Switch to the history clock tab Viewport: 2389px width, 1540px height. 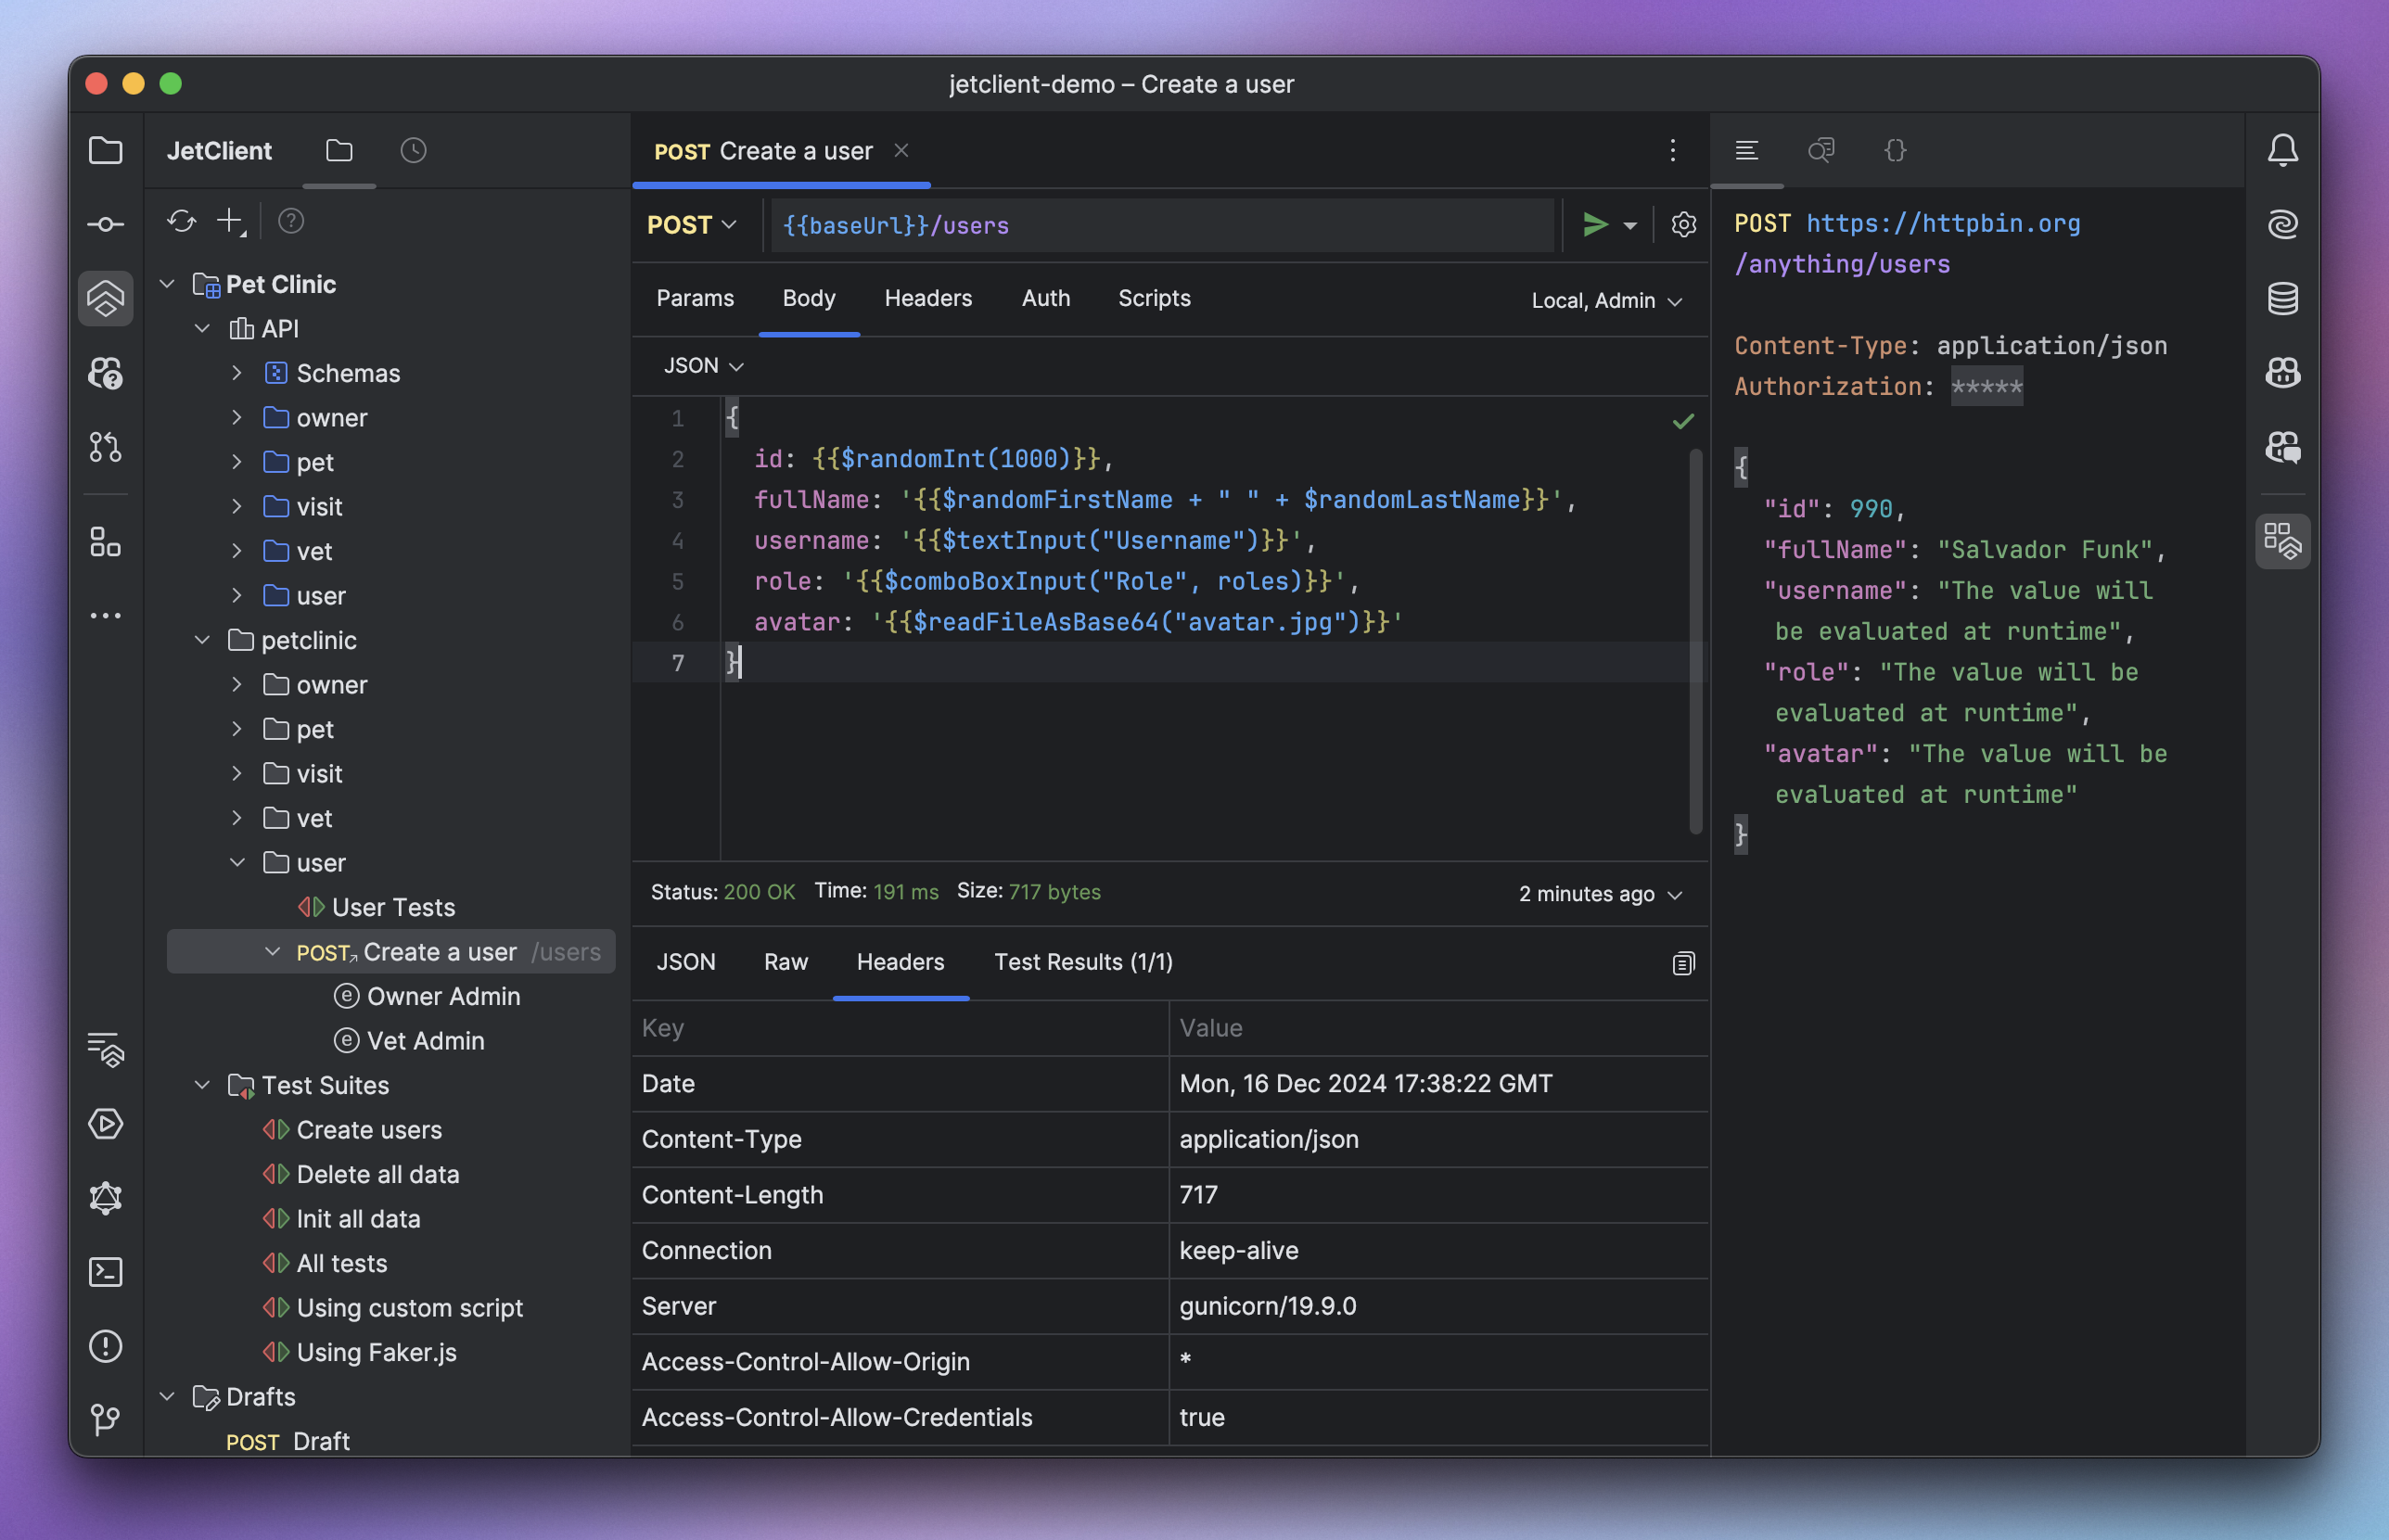pos(413,151)
